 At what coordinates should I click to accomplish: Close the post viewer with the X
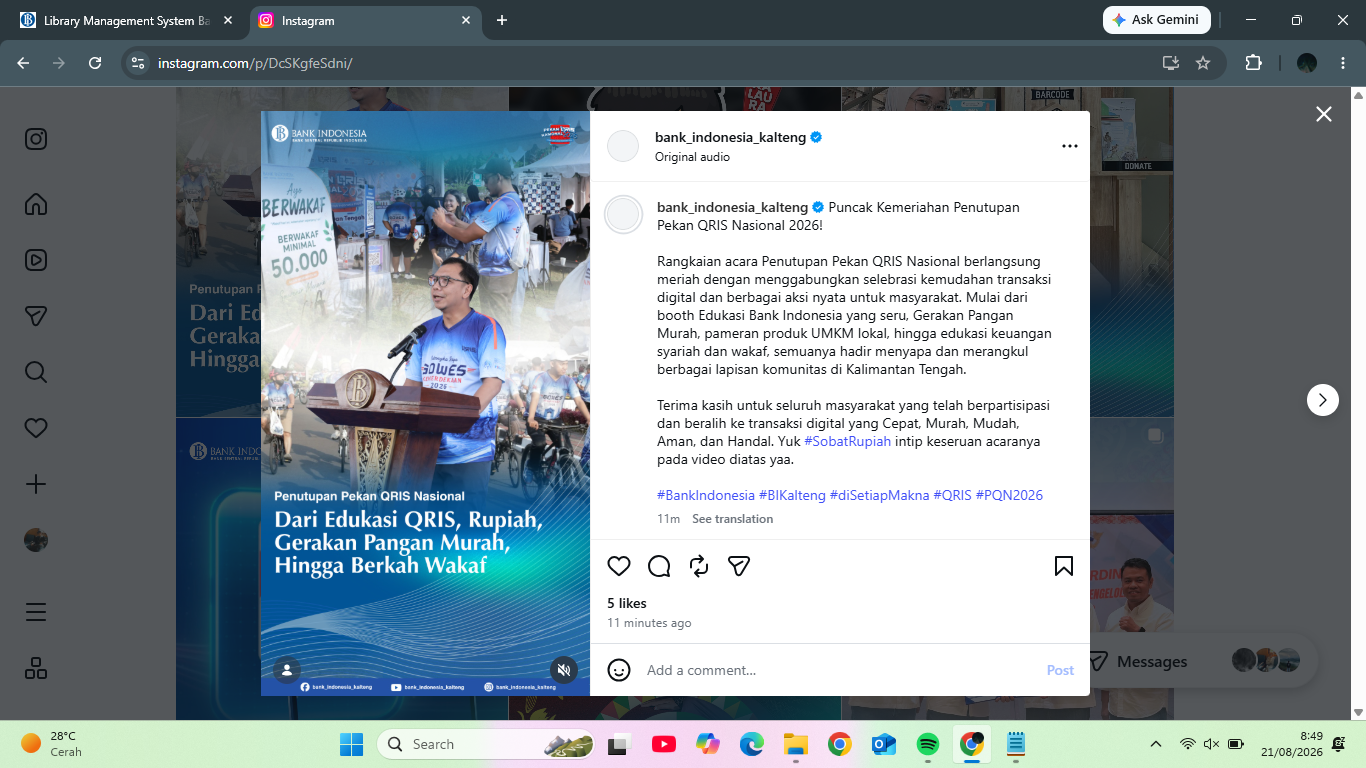coord(1324,114)
